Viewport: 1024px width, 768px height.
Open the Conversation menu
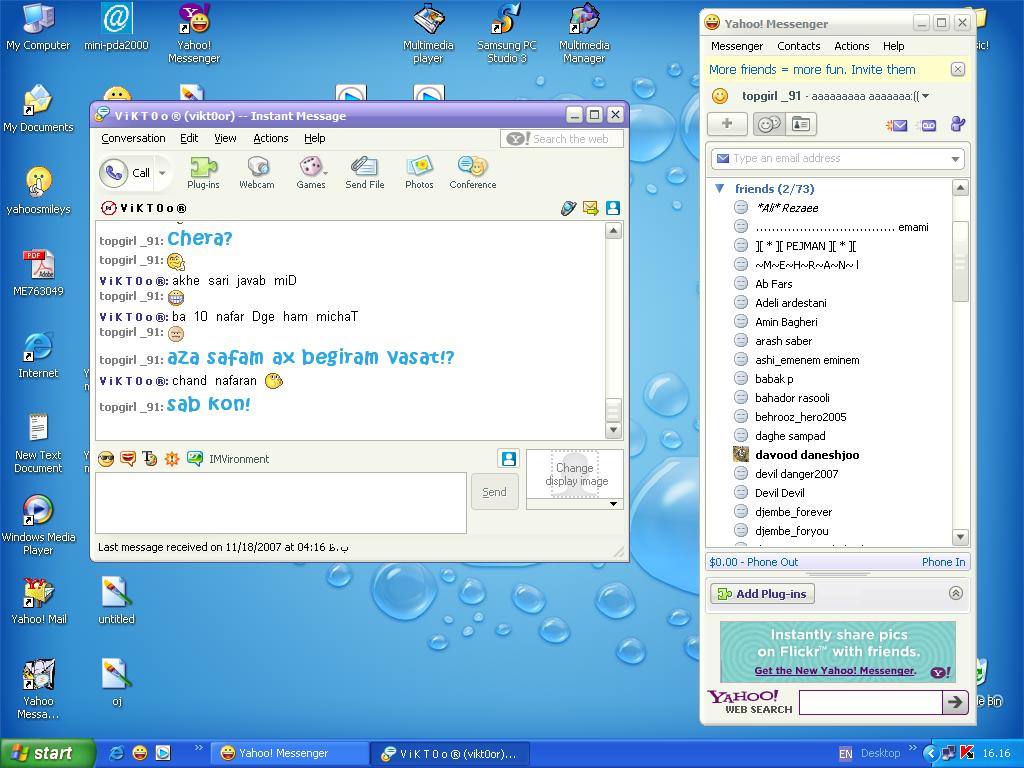[133, 138]
